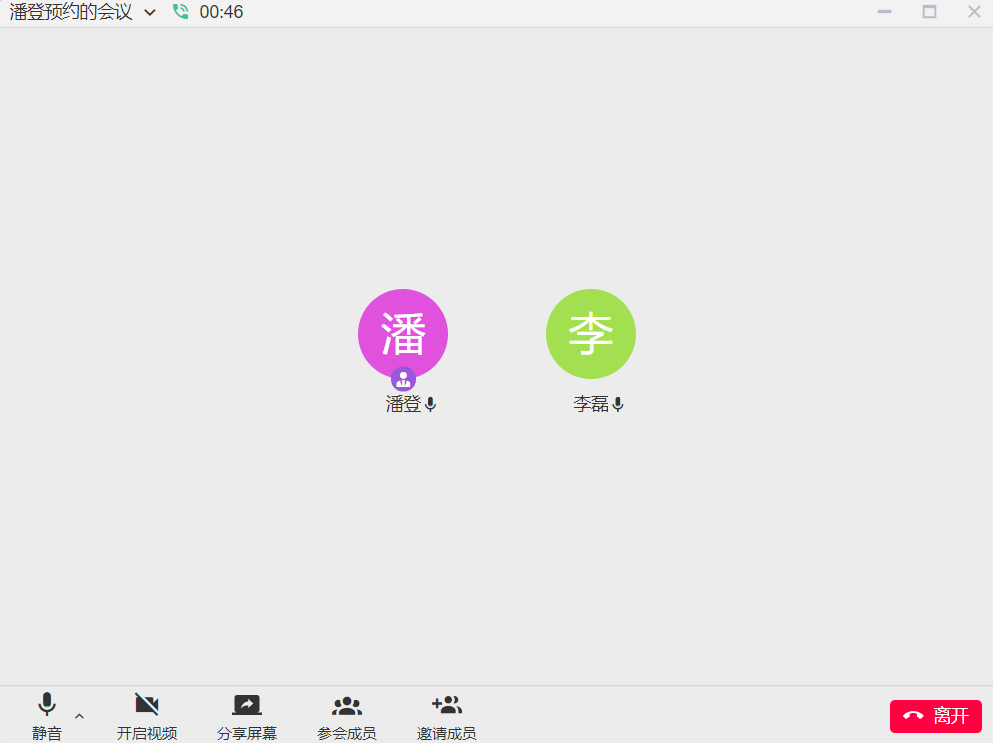Viewport: 993px width, 743px height.
Task: Leave the meeting with 离开 button
Action: pos(935,716)
